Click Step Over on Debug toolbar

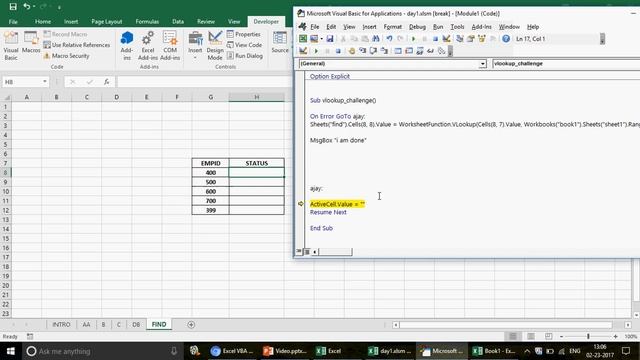[373, 51]
